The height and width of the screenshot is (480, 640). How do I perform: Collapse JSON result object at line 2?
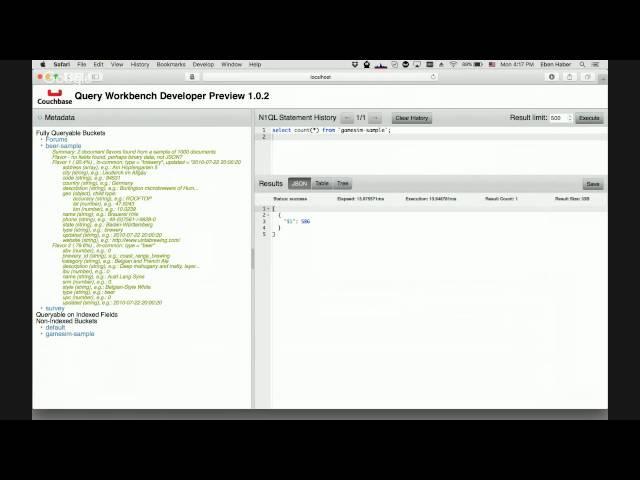tap(268, 215)
